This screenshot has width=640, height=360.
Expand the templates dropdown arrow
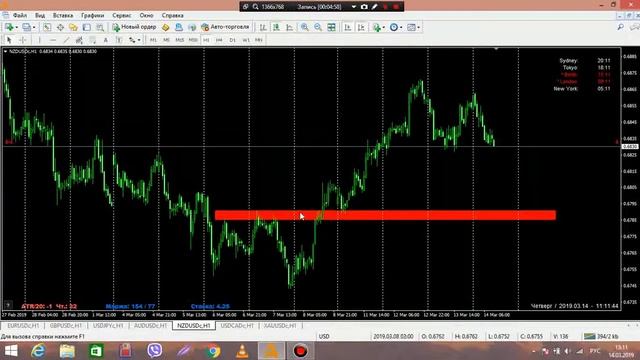click(419, 27)
